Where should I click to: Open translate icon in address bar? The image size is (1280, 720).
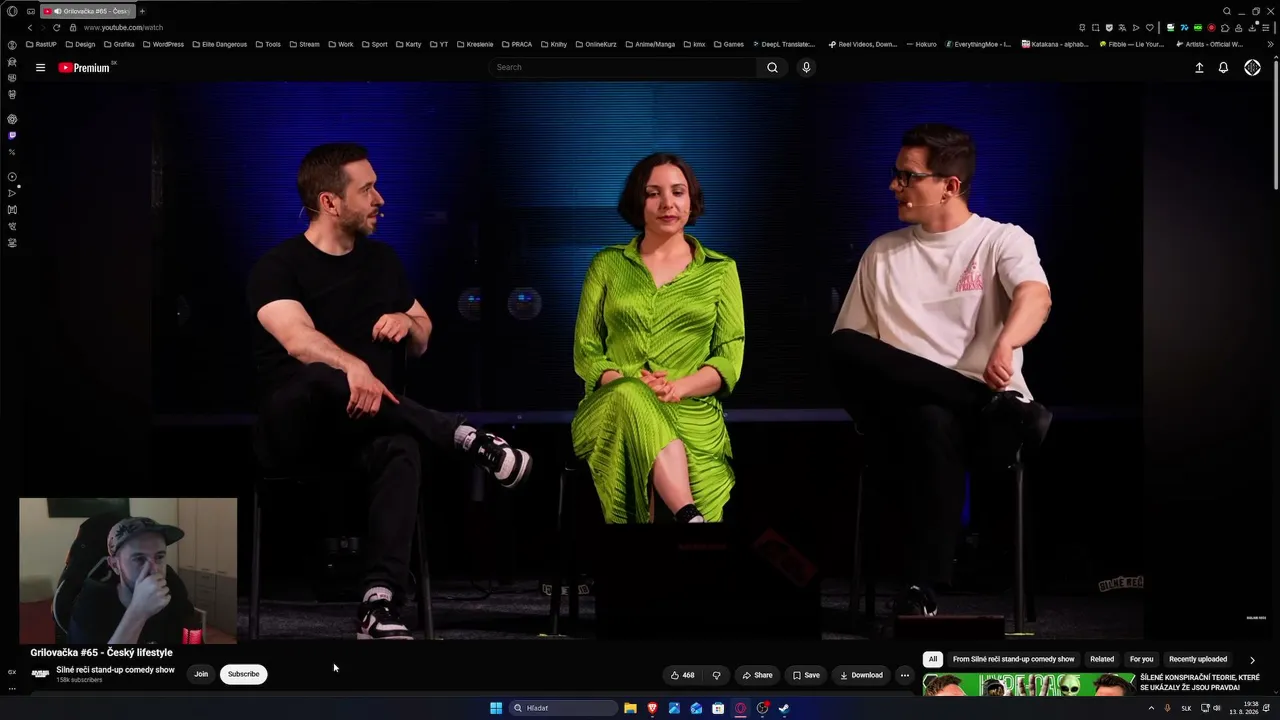tap(1123, 27)
